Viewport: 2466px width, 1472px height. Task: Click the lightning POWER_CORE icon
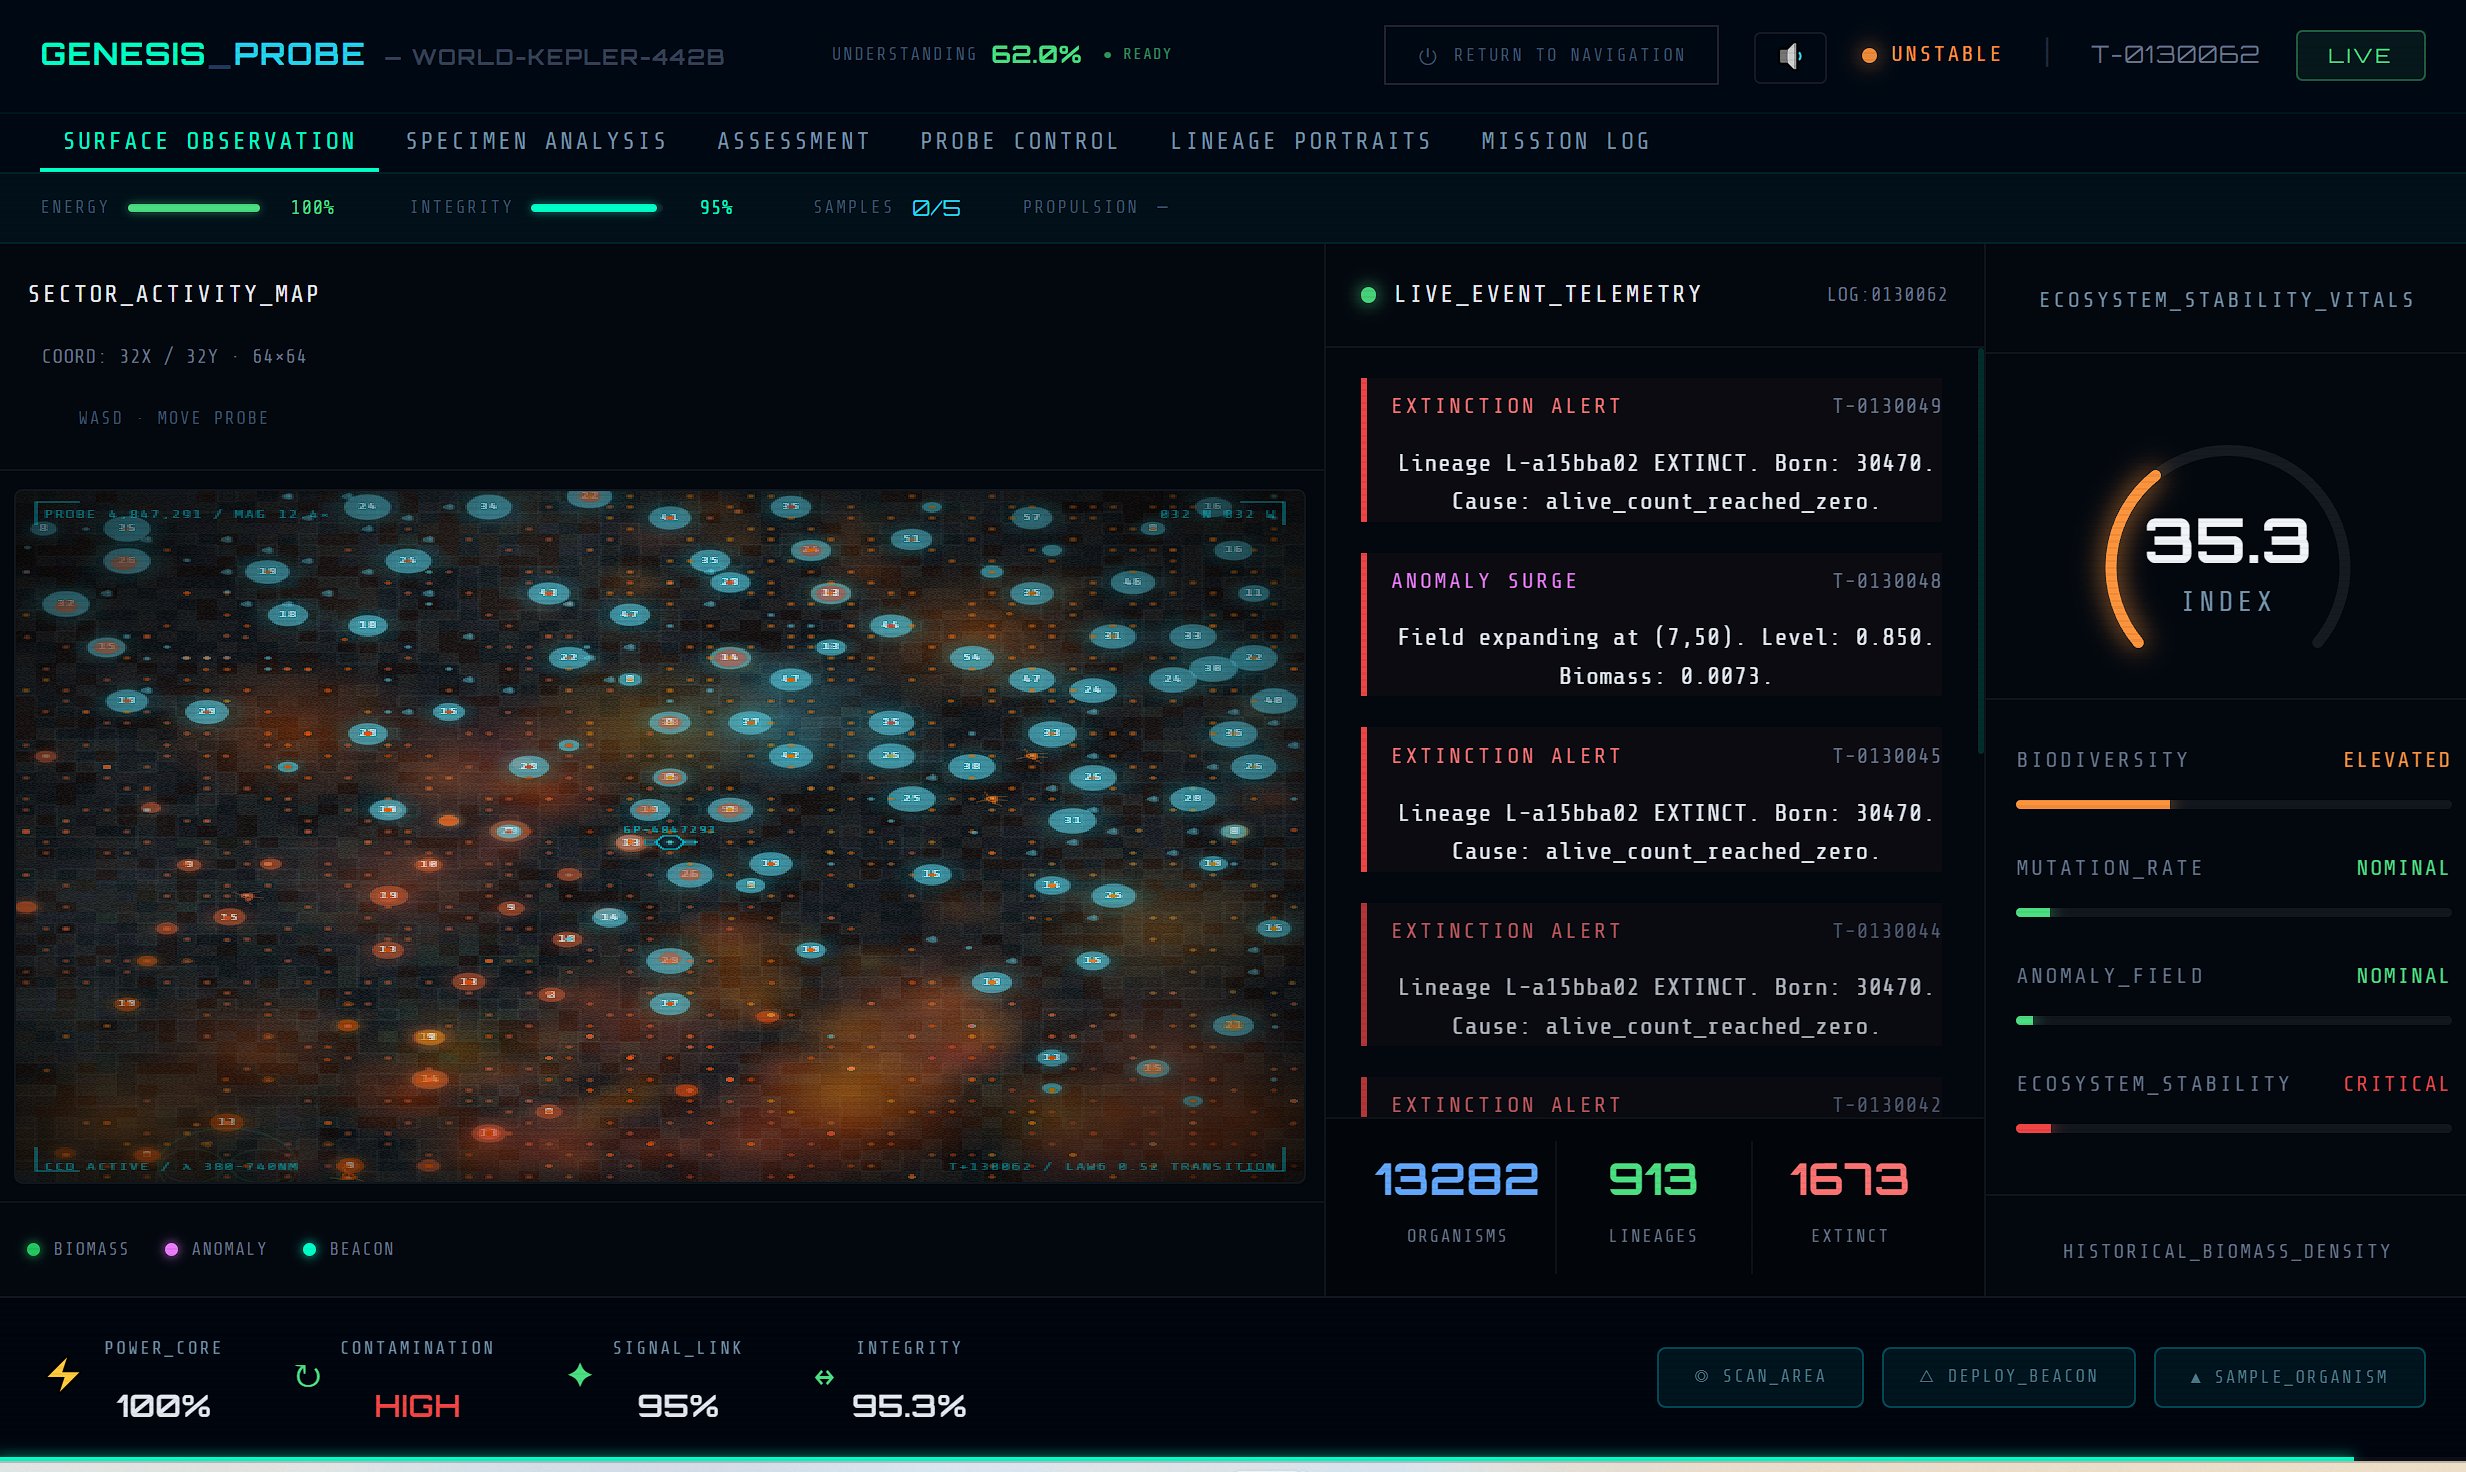coord(63,1376)
